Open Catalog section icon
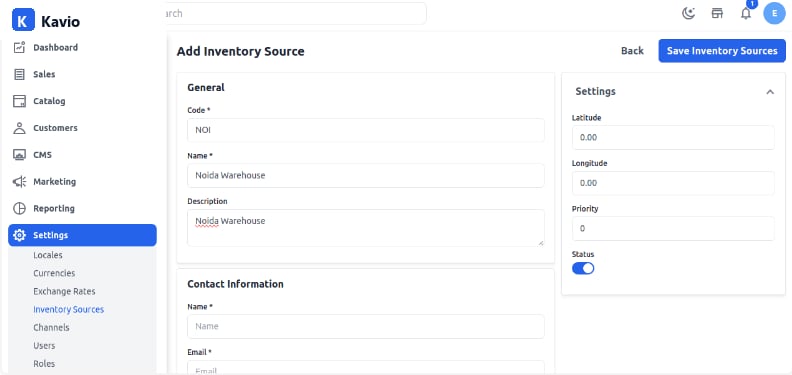This screenshot has width=792, height=375. (19, 101)
